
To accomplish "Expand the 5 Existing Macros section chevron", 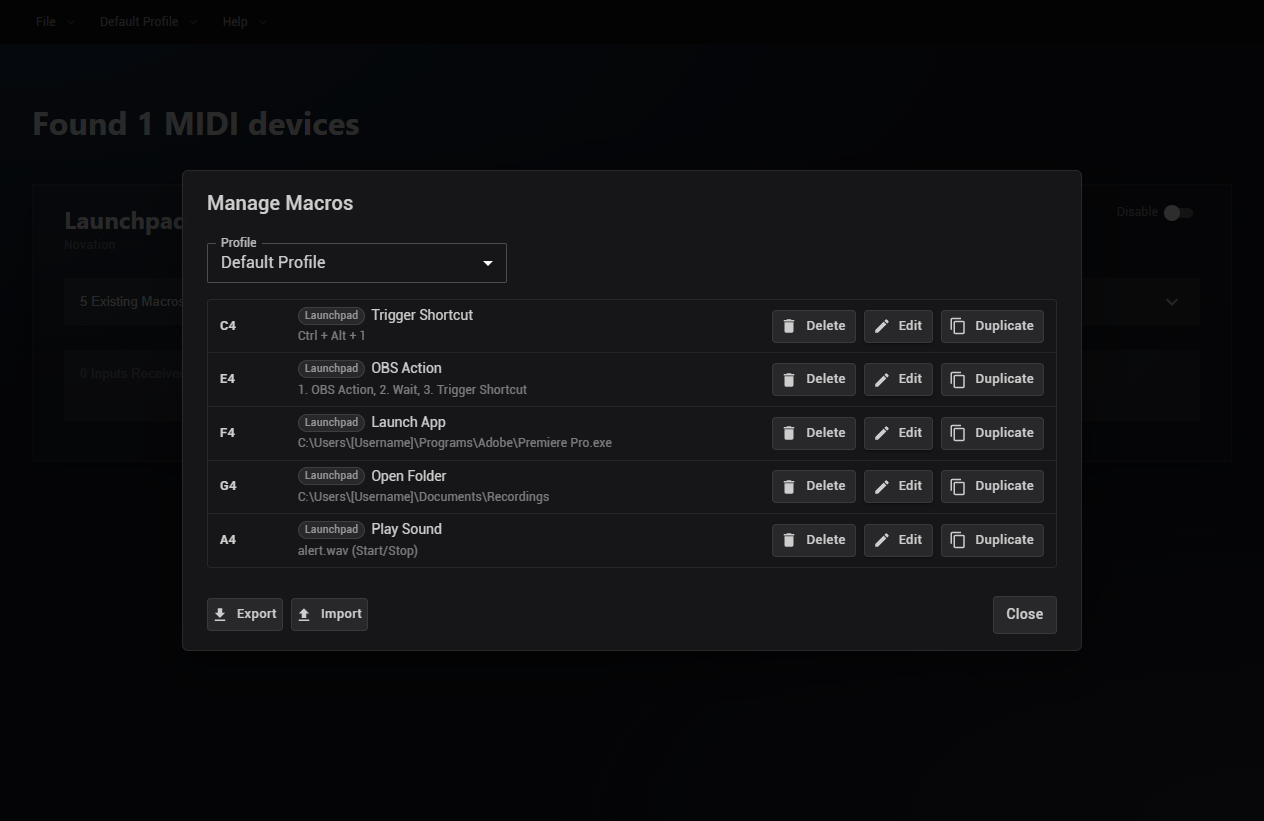I will 1172,302.
